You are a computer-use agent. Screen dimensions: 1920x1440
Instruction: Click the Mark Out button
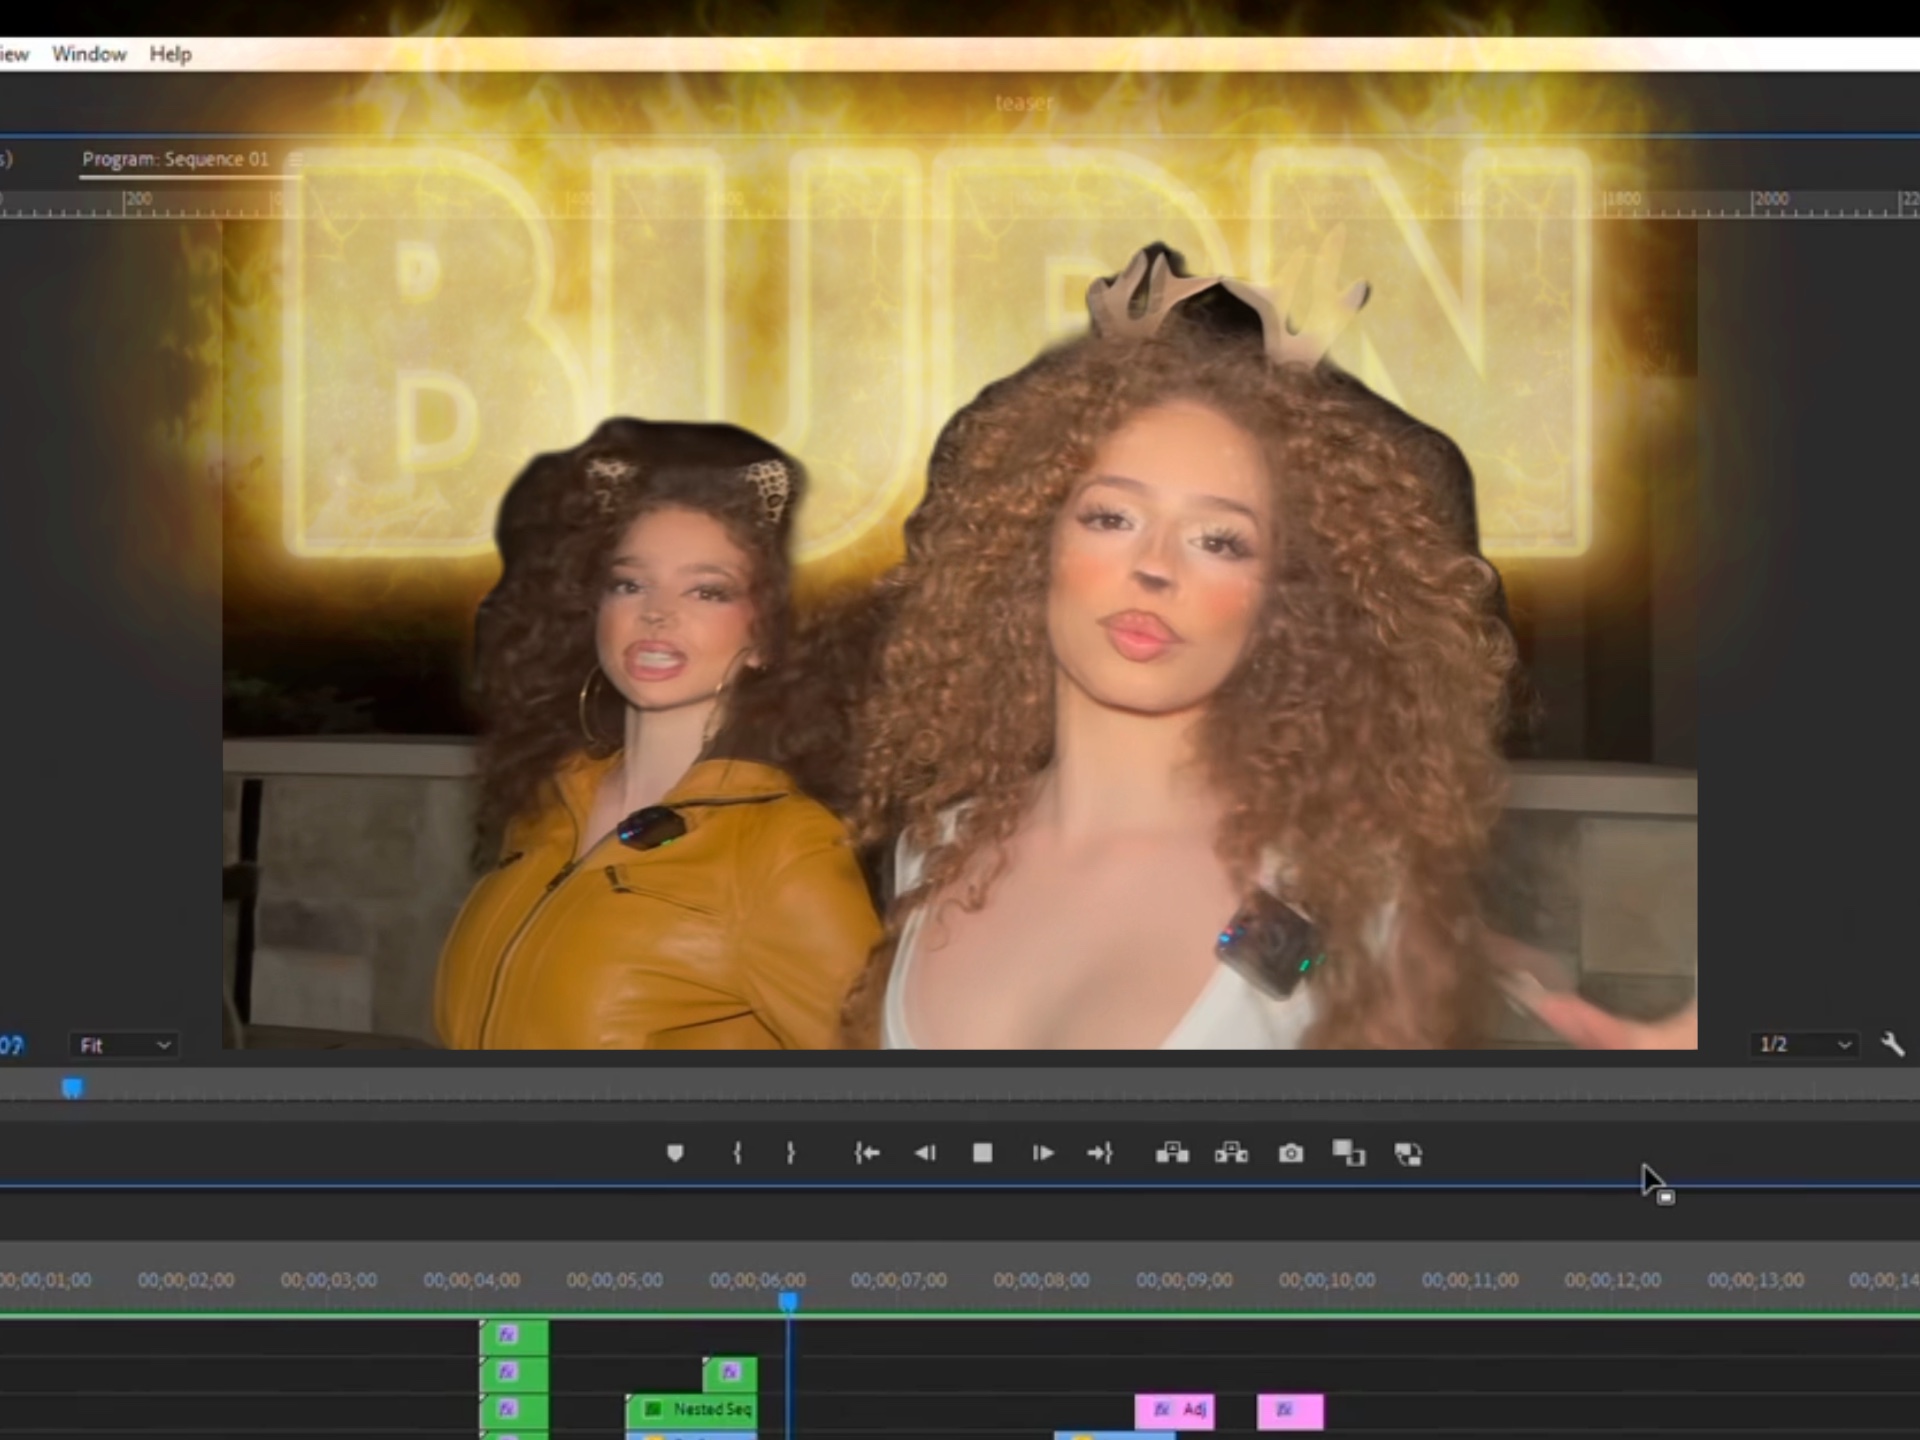point(790,1153)
